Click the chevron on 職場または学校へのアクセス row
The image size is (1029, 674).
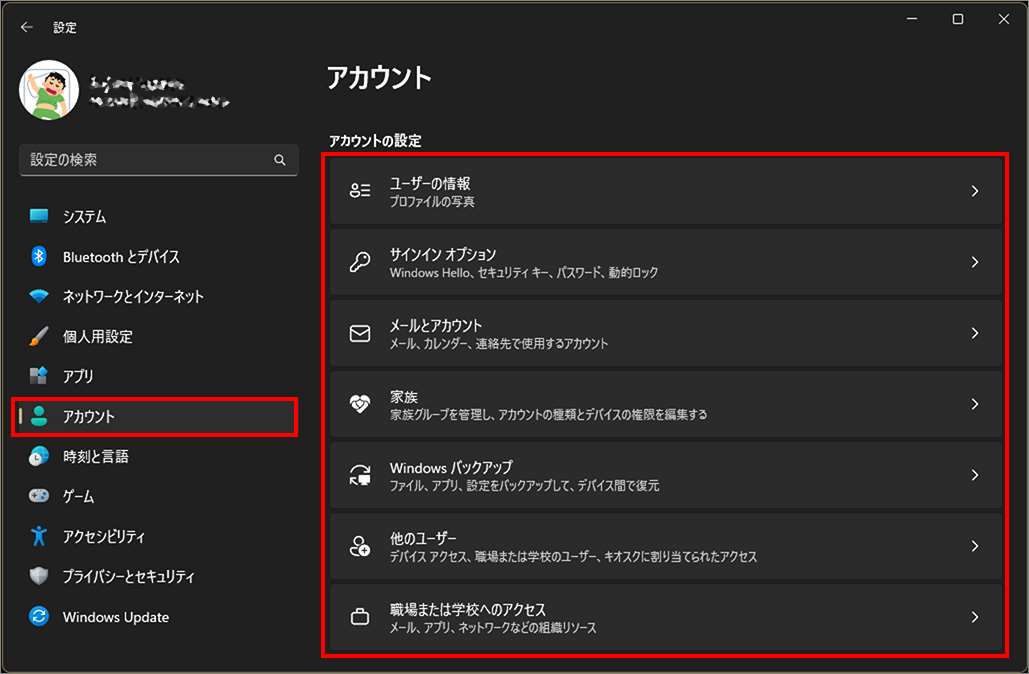pos(975,617)
